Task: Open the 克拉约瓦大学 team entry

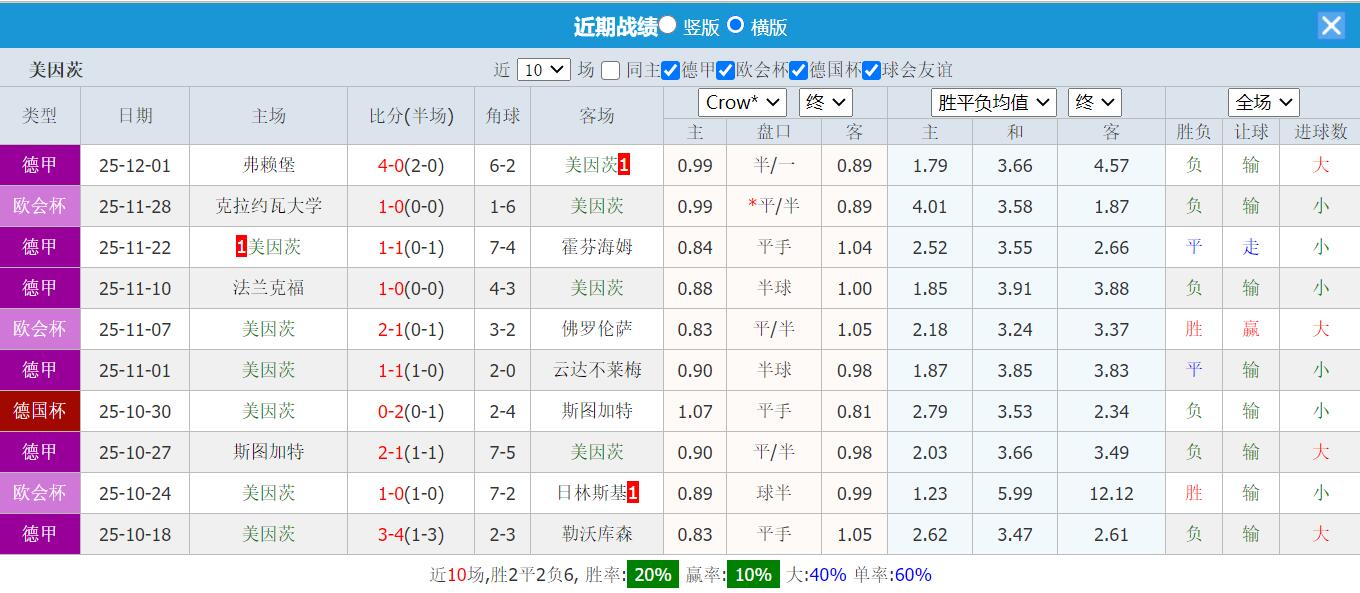Action: tap(268, 206)
